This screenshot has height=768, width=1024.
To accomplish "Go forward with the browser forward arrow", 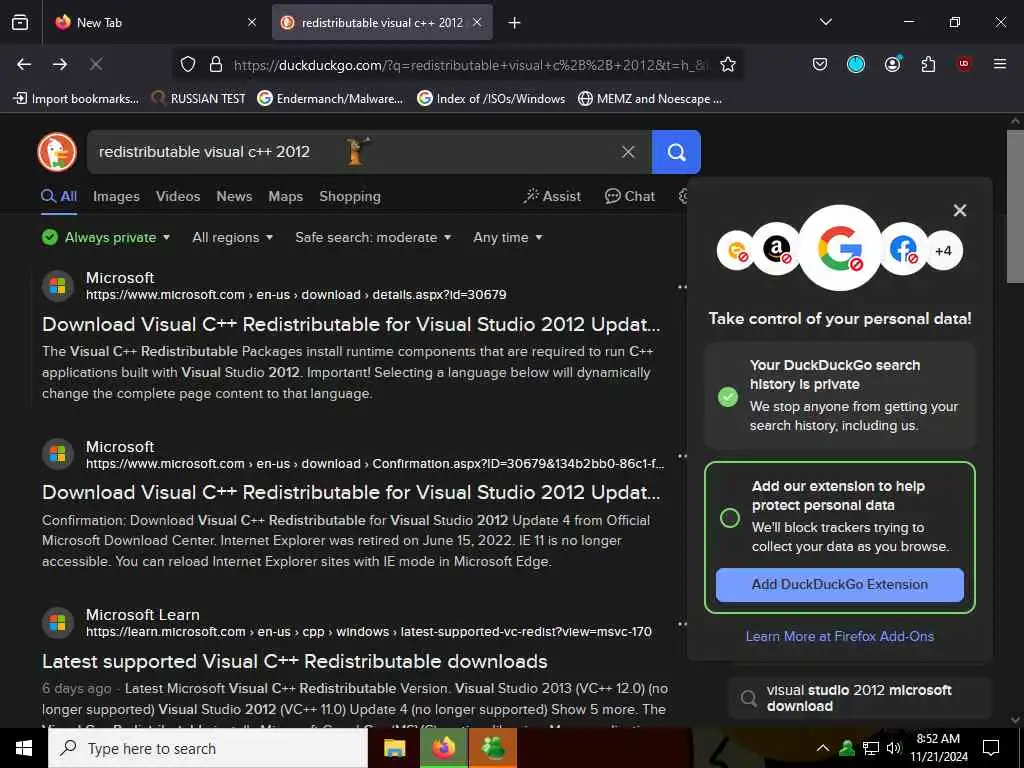I will [x=60, y=64].
